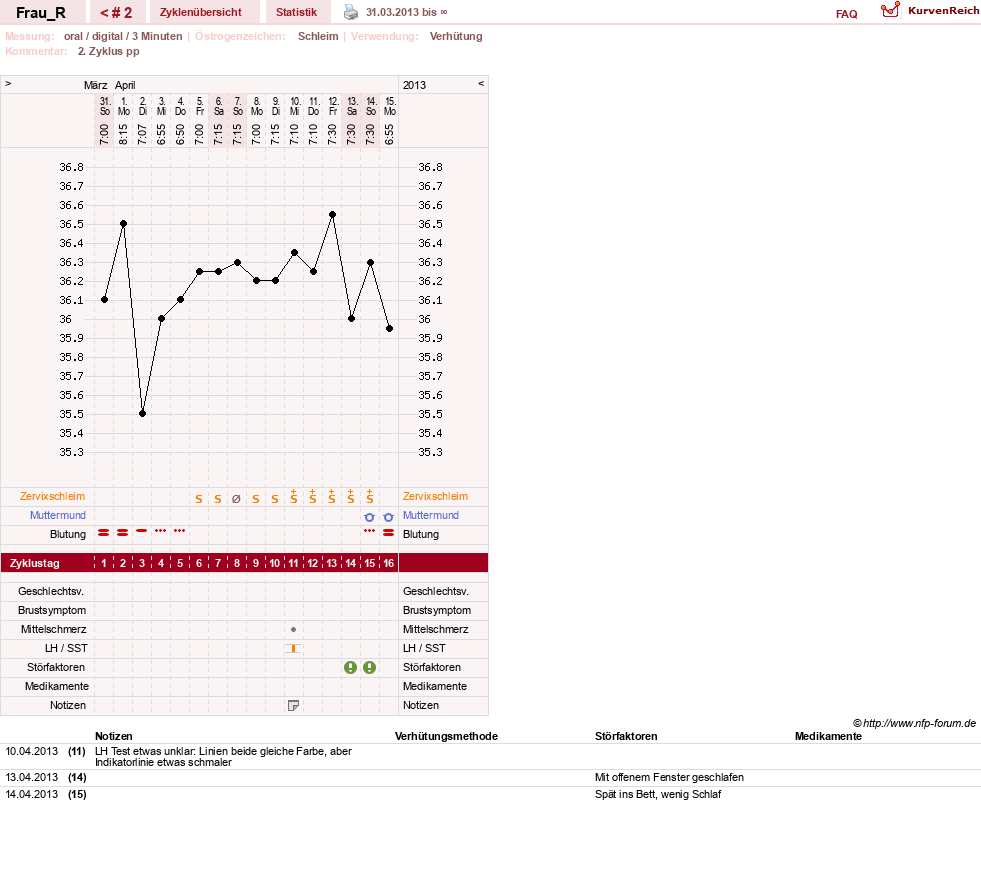Screen dimensions: 981x889
Task: Click the Zervixschleim S+ symbol on day 13
Action: (332, 497)
